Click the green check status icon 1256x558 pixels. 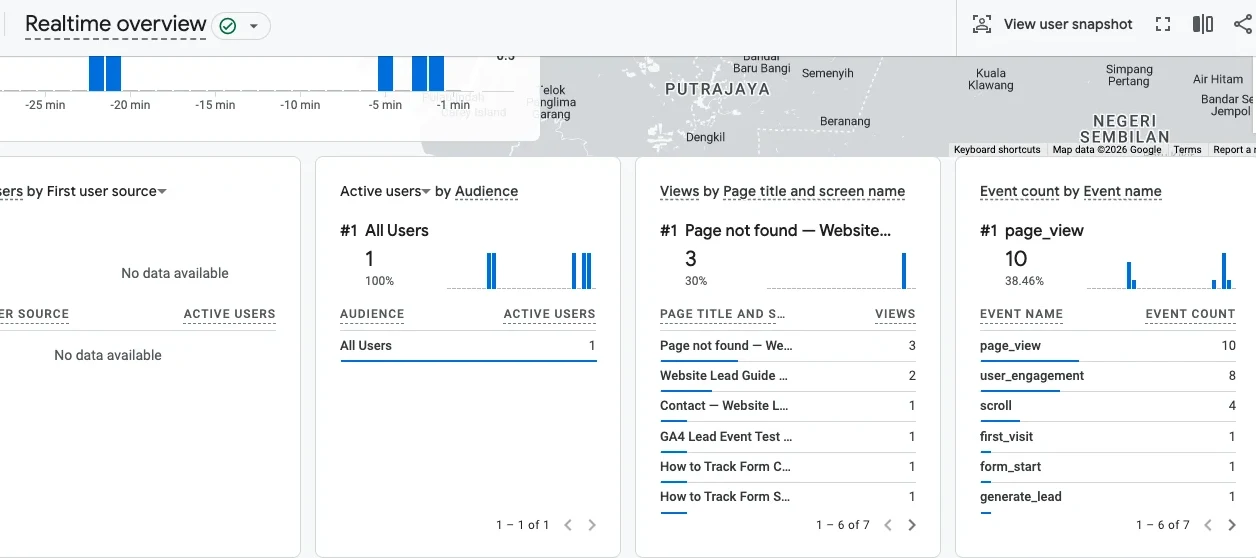tap(228, 25)
